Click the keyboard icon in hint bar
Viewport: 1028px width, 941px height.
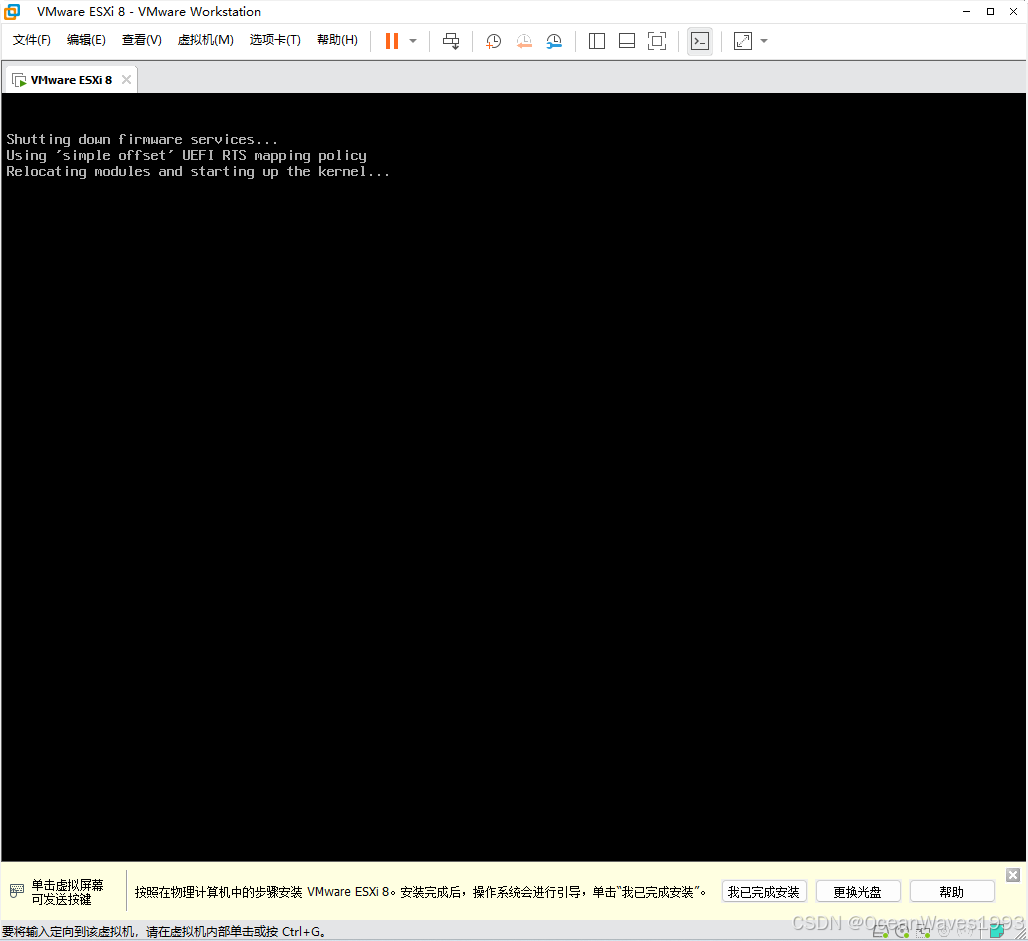pos(17,891)
